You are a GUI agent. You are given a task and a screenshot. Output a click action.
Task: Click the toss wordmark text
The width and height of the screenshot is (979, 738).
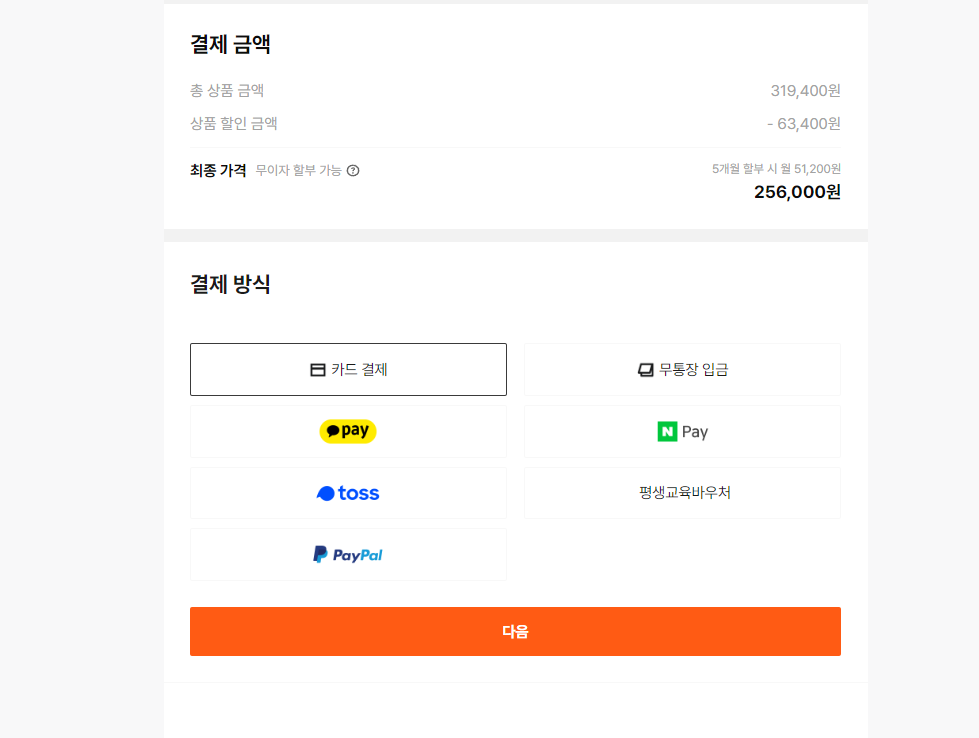359,493
